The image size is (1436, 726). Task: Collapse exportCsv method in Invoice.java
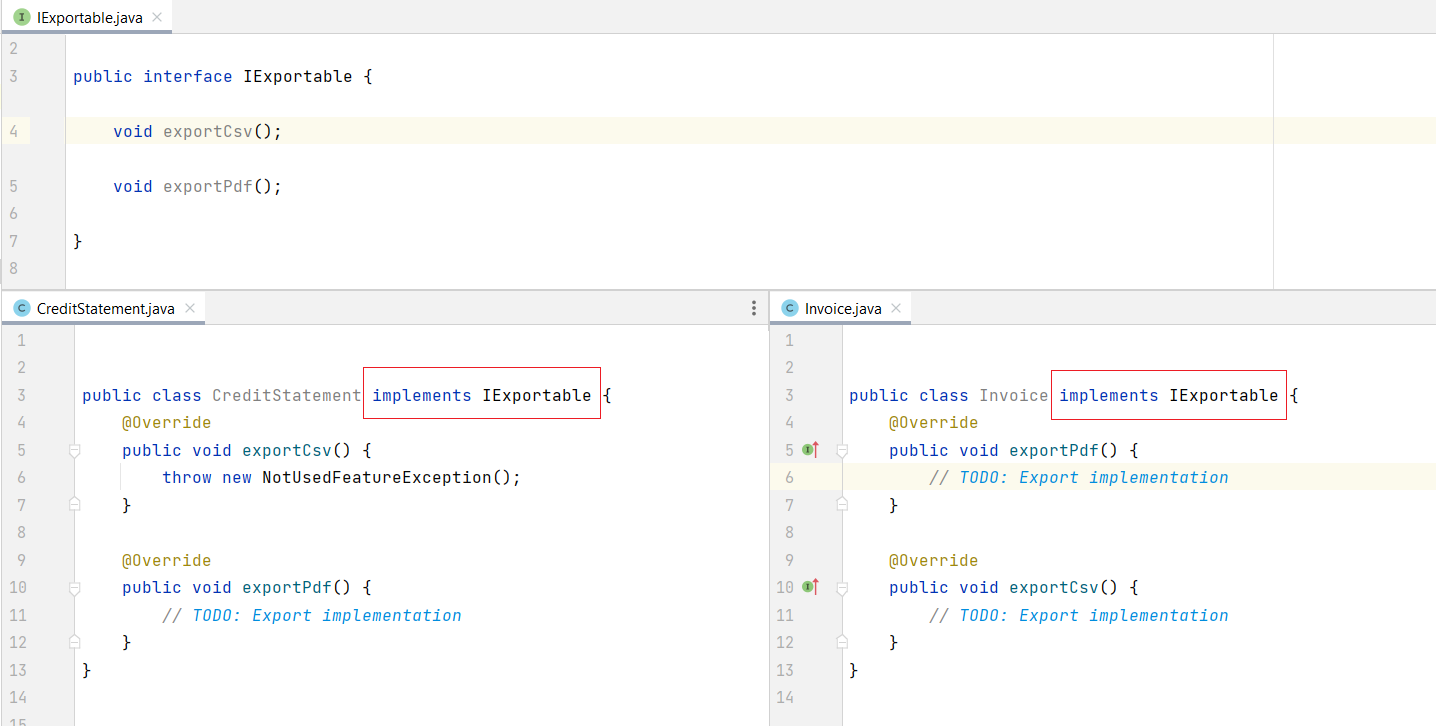point(842,588)
